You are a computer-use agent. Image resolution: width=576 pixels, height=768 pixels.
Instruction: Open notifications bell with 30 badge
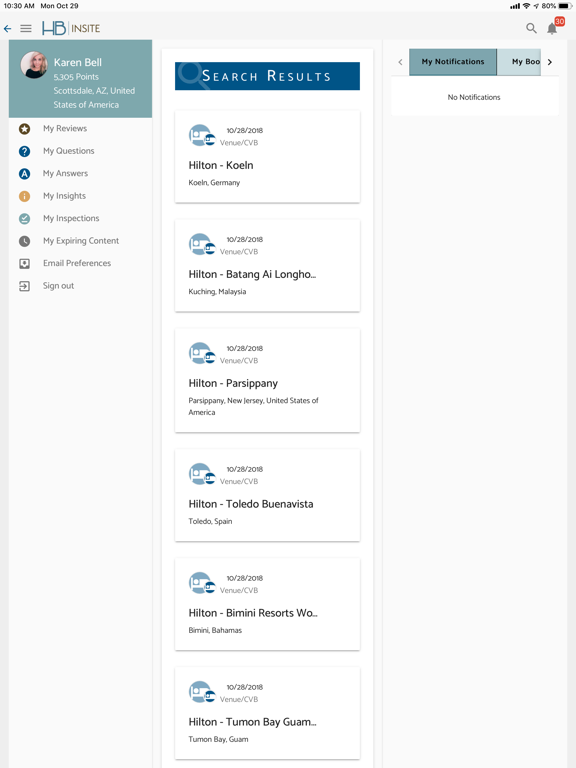tap(553, 28)
